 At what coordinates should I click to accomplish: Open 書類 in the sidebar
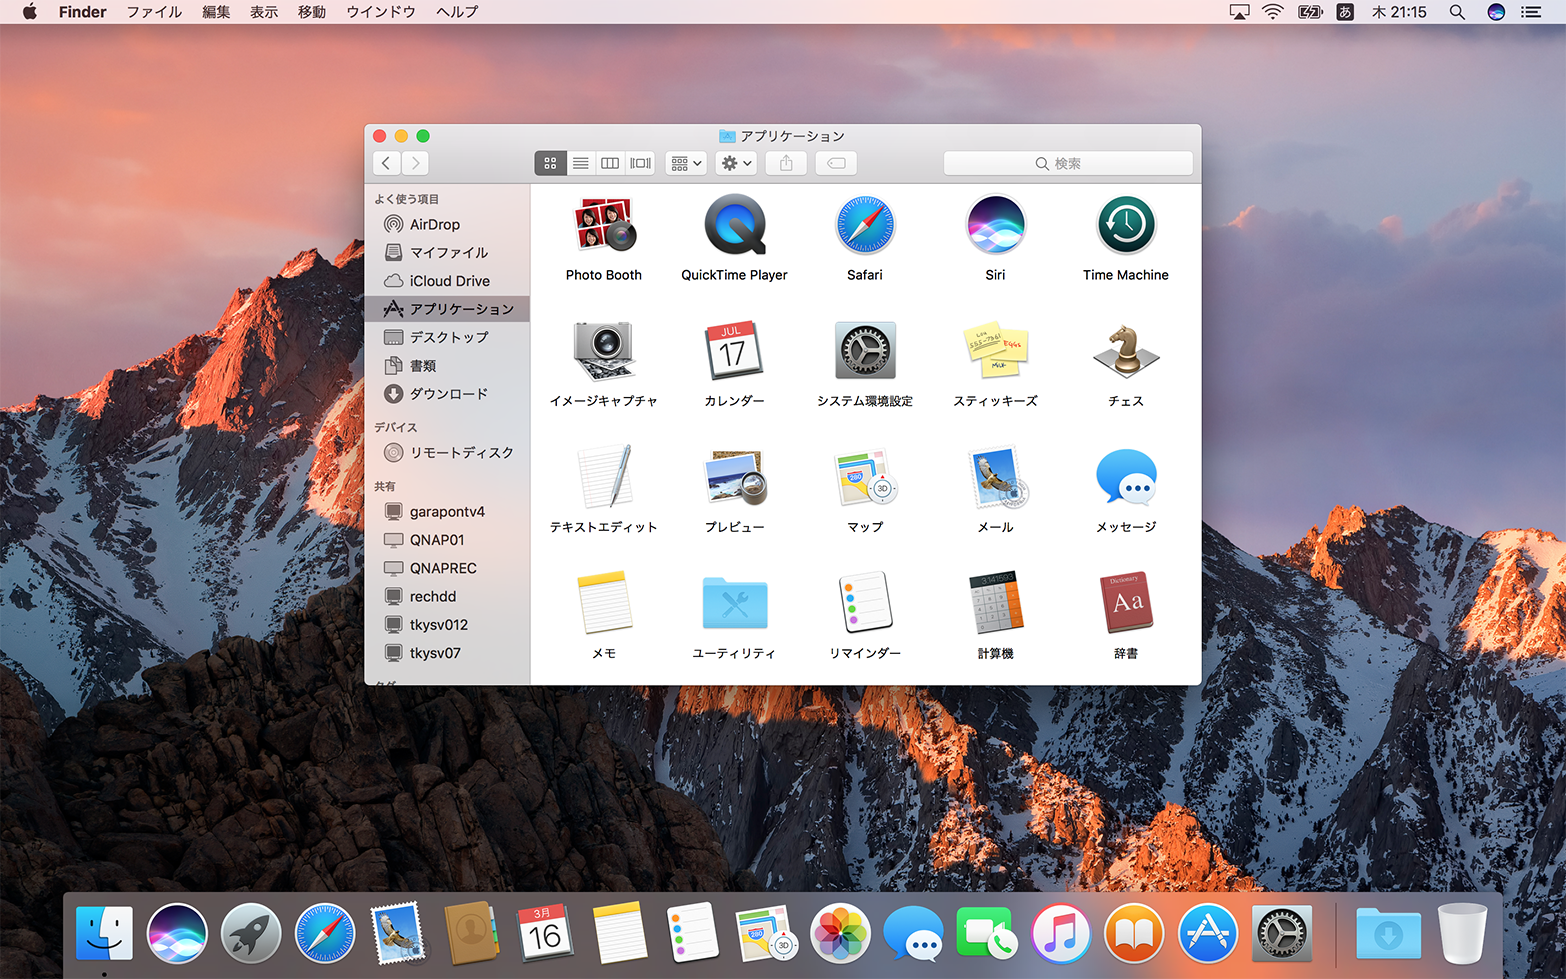click(x=447, y=365)
